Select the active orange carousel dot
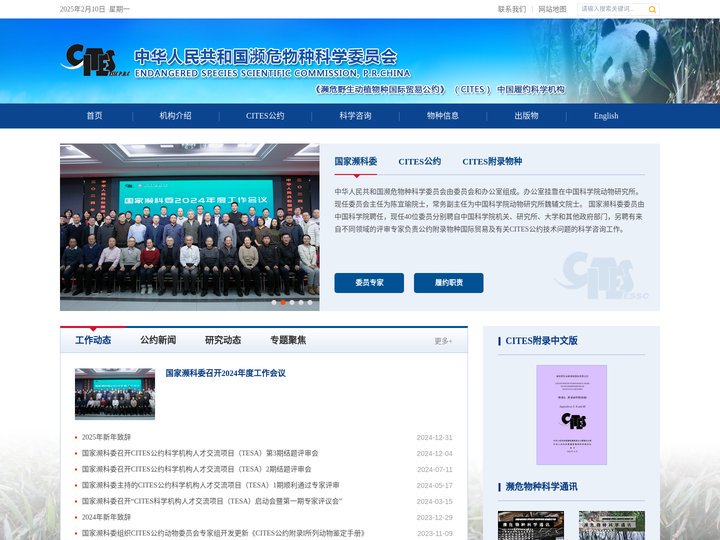The image size is (720, 540). (283, 302)
